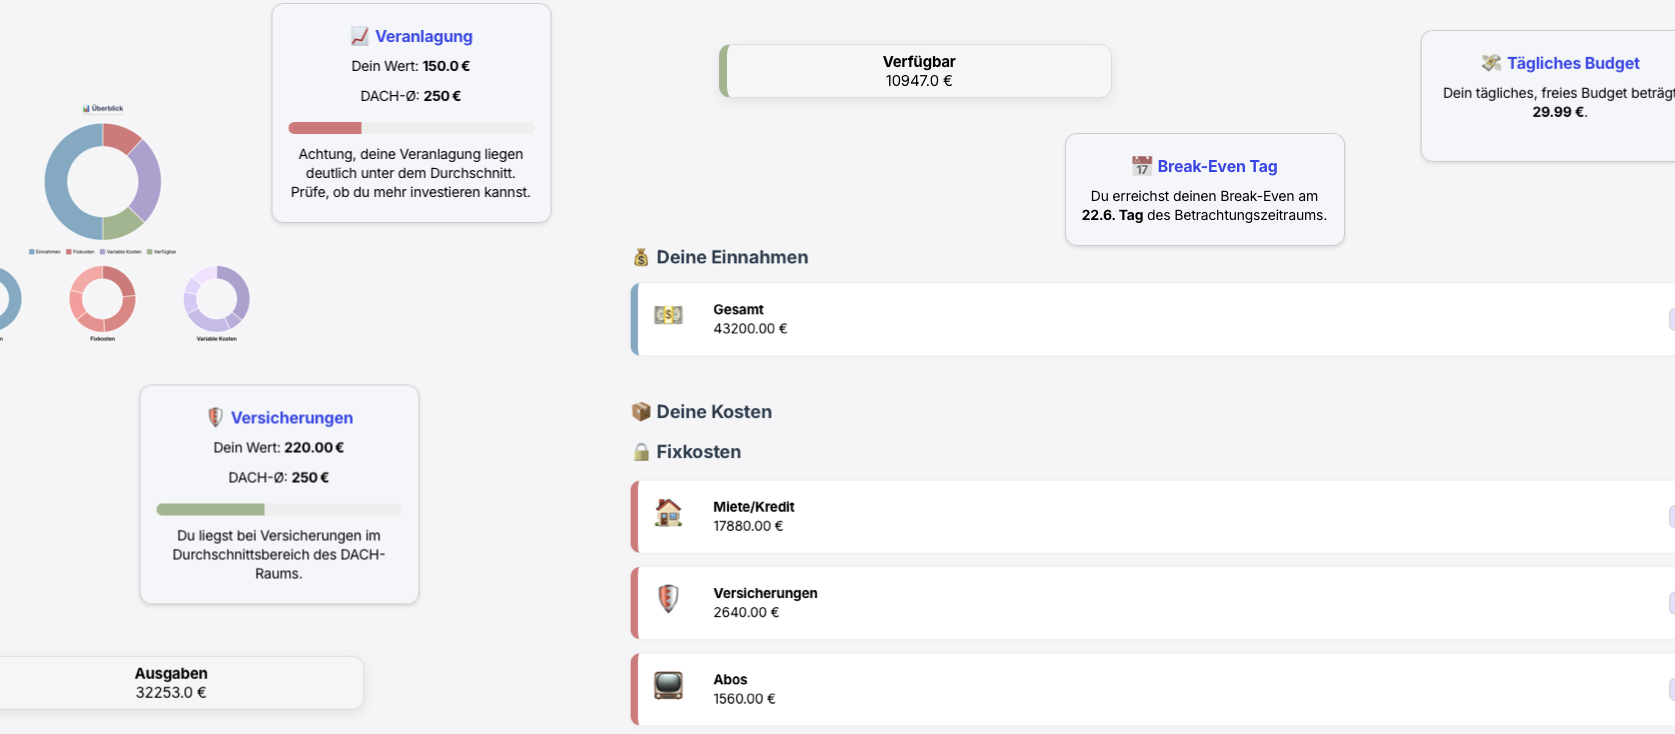Click the package icon beside Deine Kosten

tap(640, 411)
